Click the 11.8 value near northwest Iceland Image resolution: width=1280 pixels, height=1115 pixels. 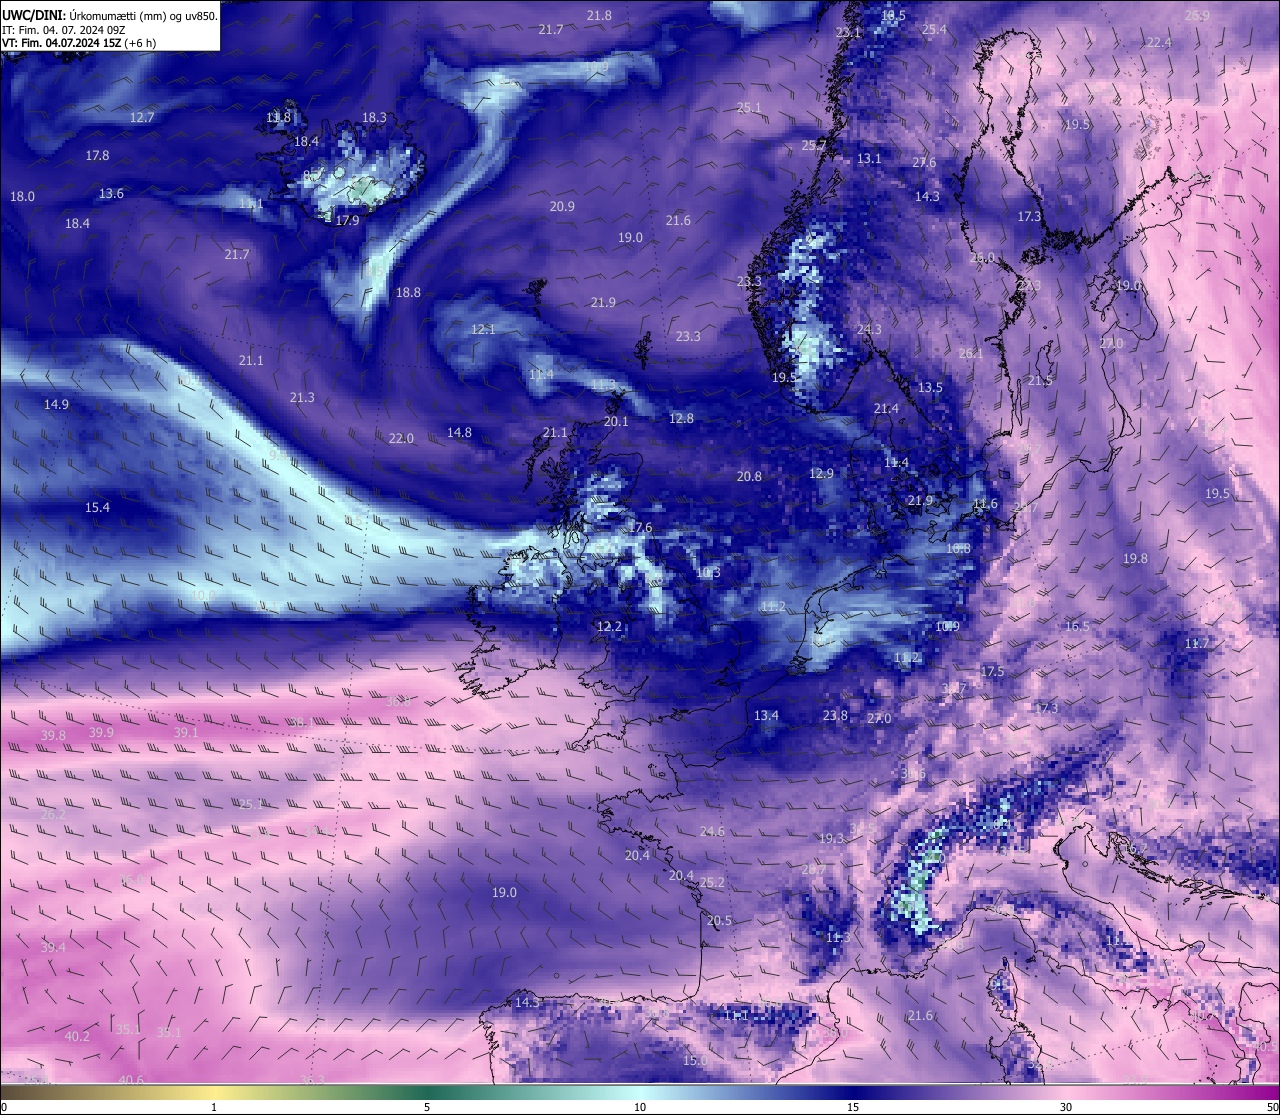point(278,117)
